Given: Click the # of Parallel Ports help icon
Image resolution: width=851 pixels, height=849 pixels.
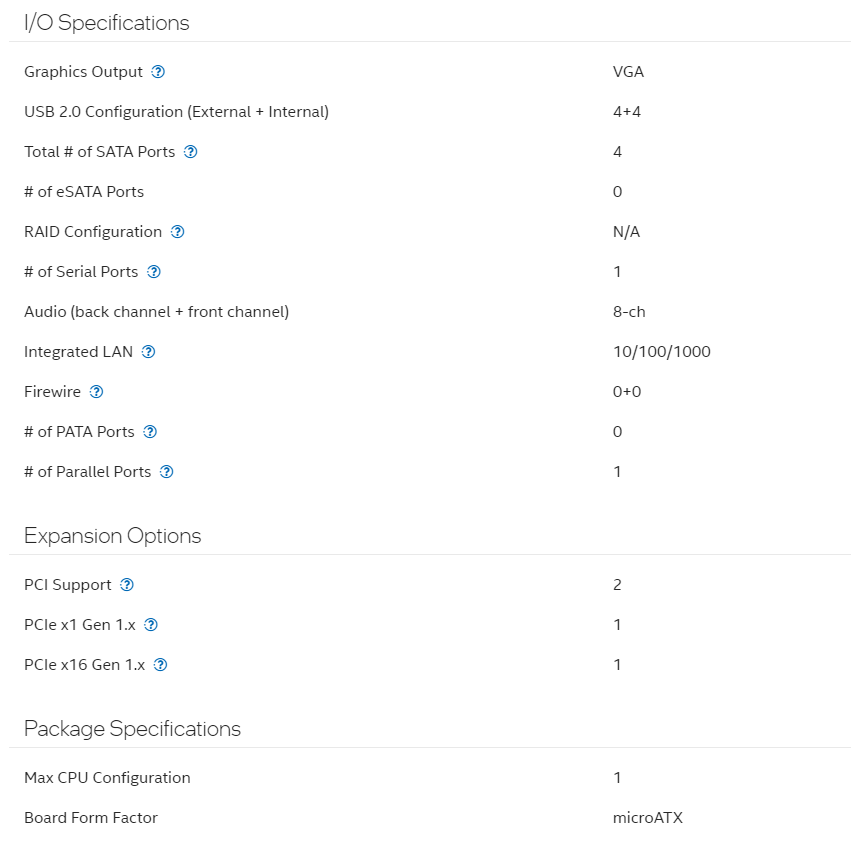Looking at the screenshot, I should (167, 472).
